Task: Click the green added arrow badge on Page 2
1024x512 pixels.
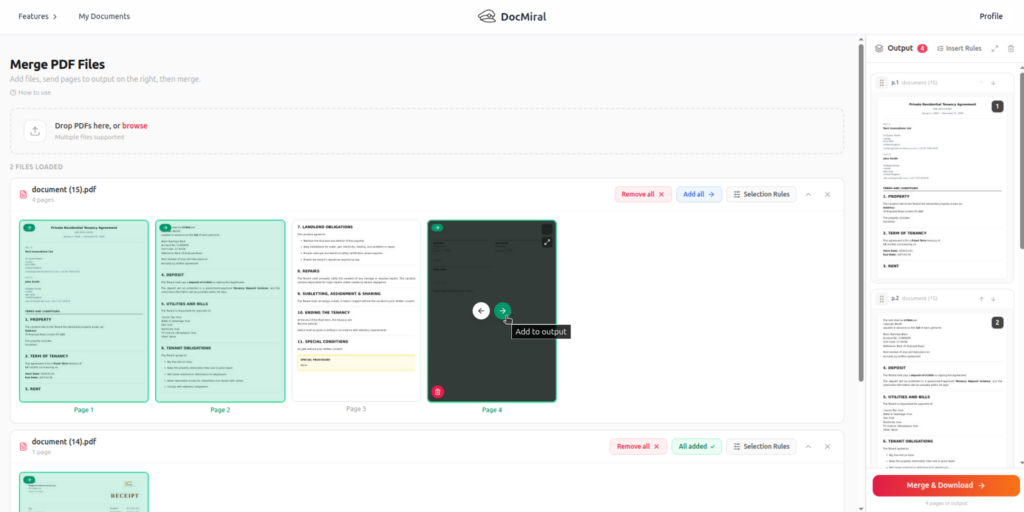Action: [x=166, y=227]
